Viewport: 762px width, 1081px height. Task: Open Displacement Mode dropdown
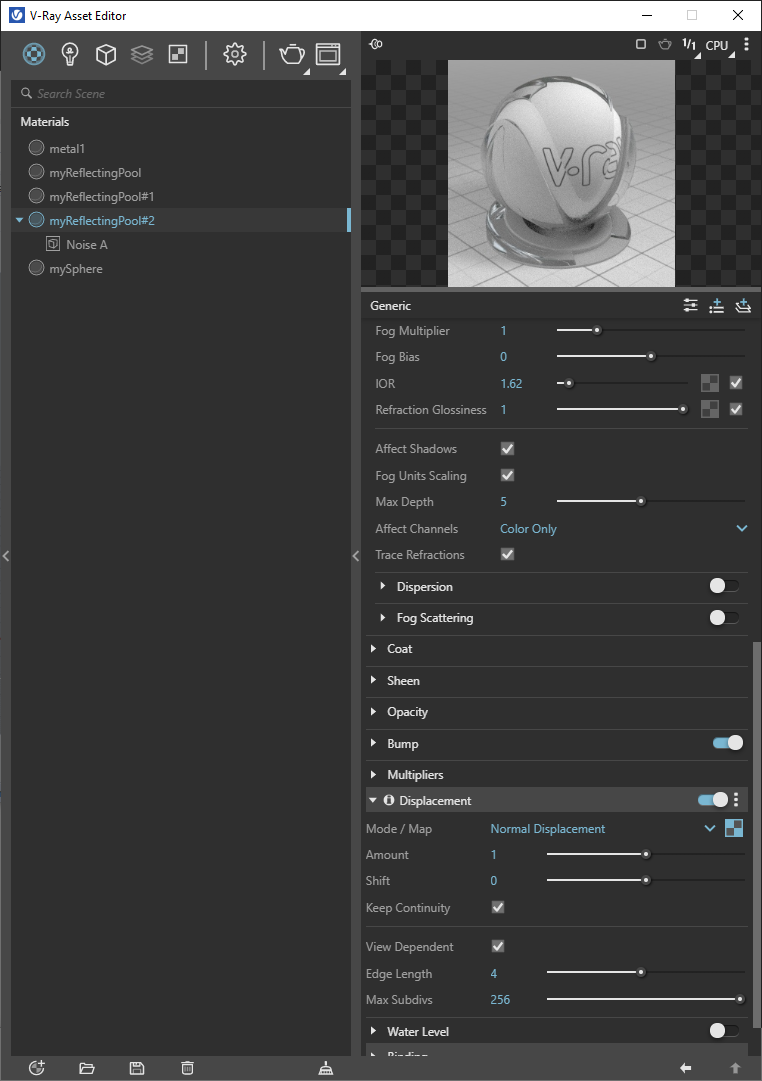click(603, 829)
